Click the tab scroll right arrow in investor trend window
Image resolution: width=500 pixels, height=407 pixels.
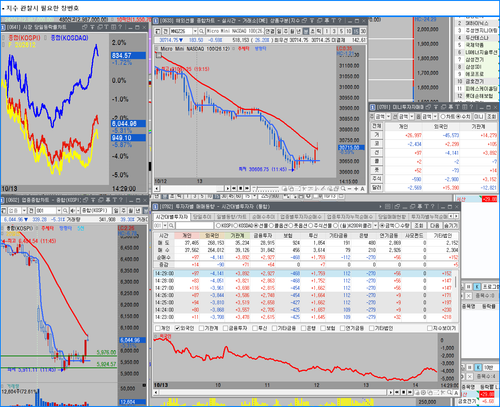(456, 217)
